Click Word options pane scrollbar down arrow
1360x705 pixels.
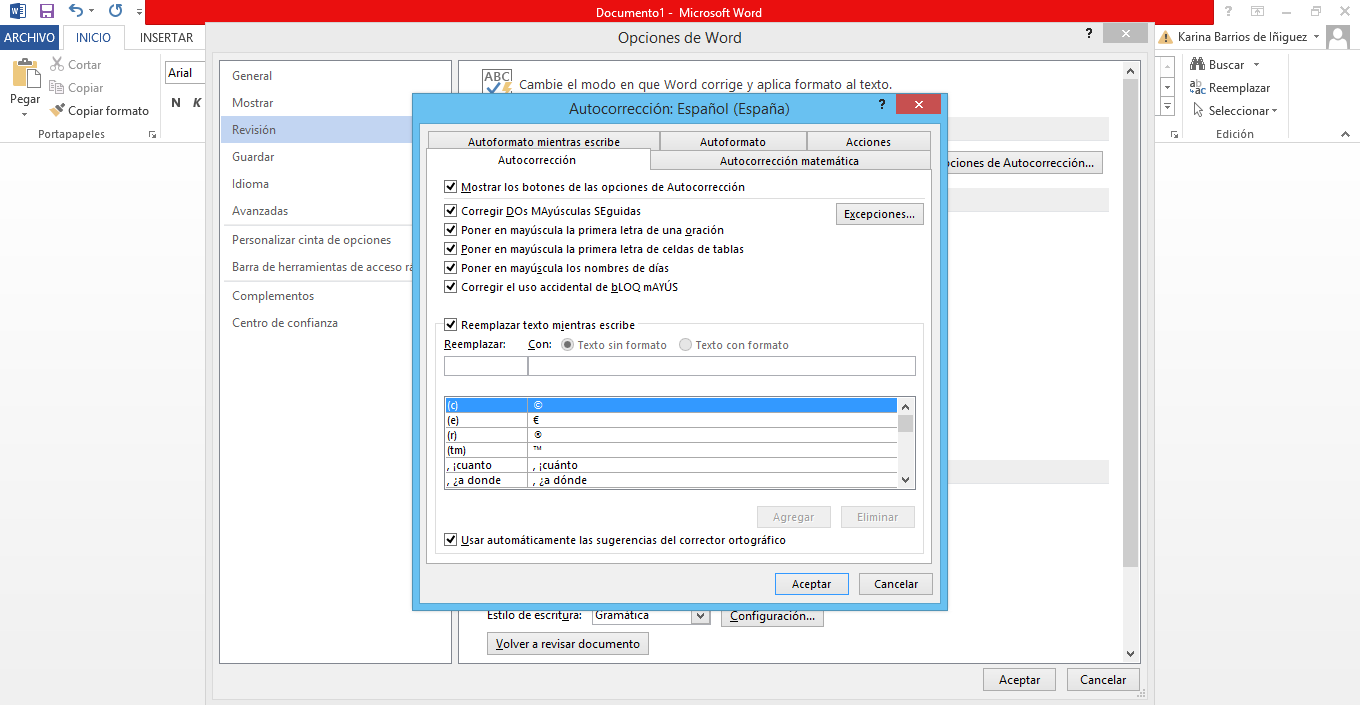point(1131,654)
